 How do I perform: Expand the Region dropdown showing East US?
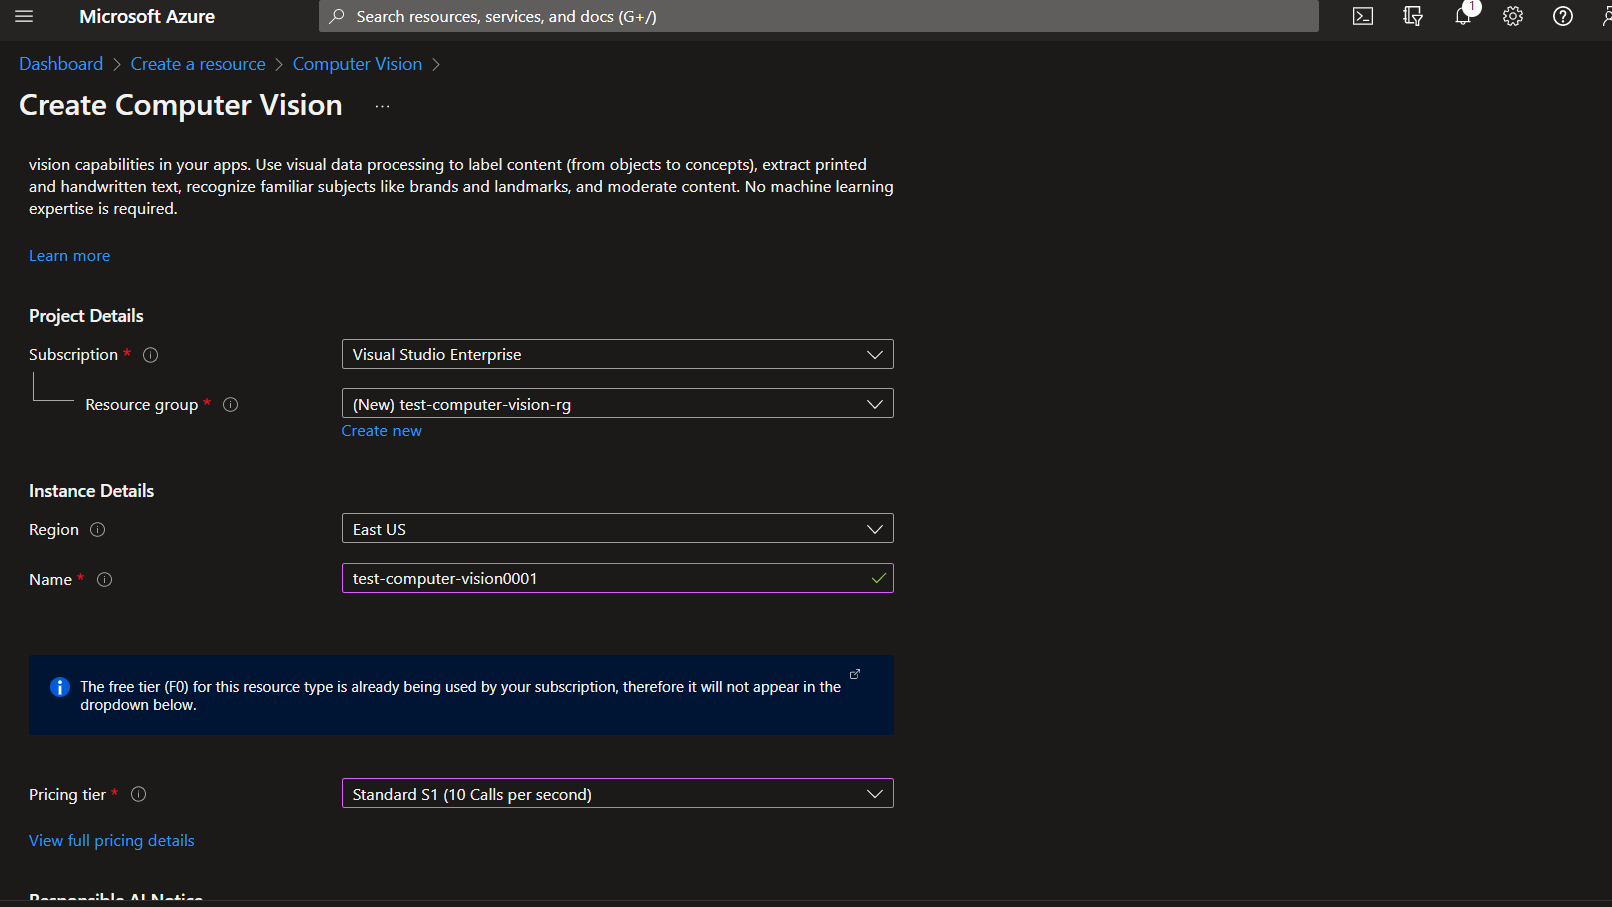point(617,529)
